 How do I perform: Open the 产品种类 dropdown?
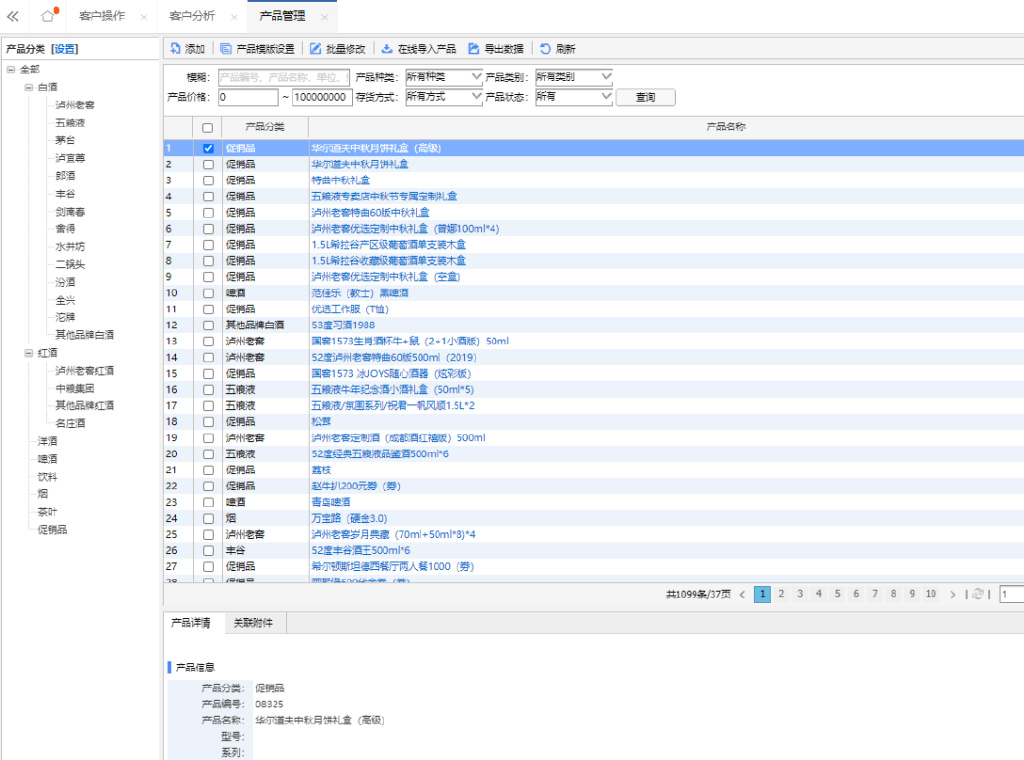[x=444, y=77]
